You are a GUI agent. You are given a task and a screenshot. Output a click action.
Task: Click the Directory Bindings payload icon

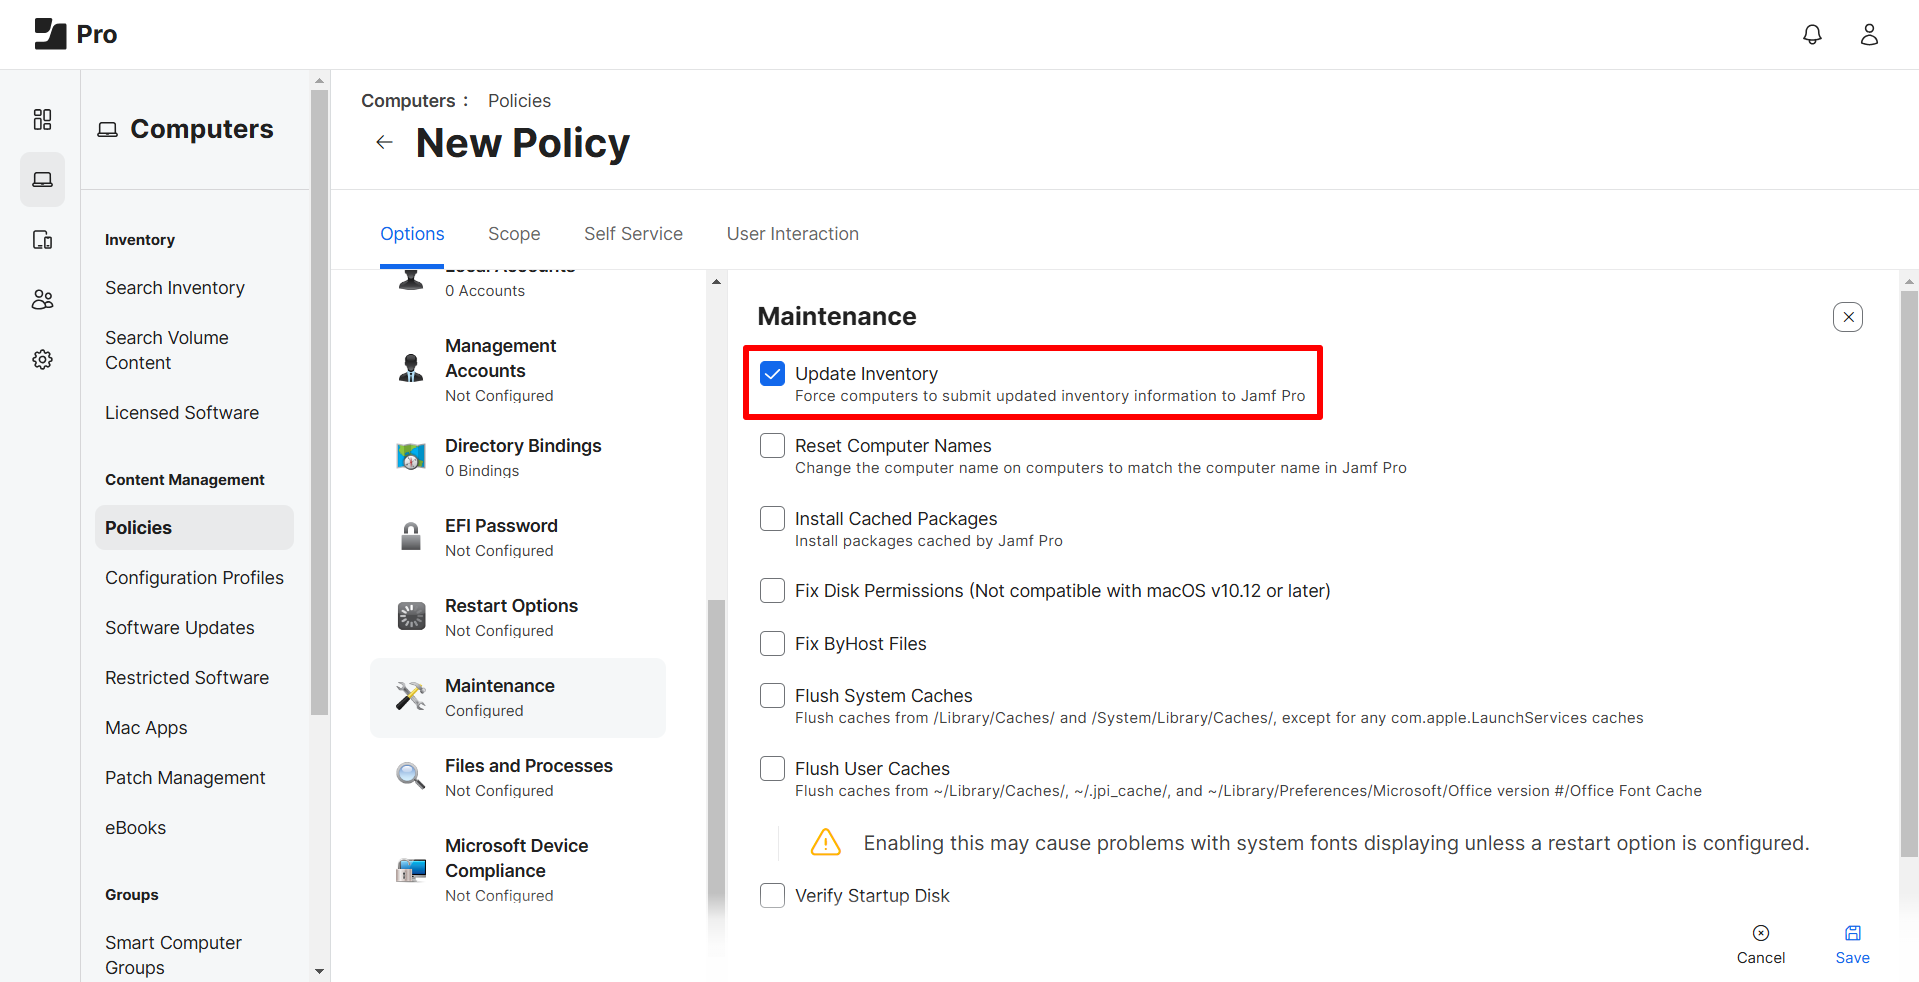(x=411, y=457)
